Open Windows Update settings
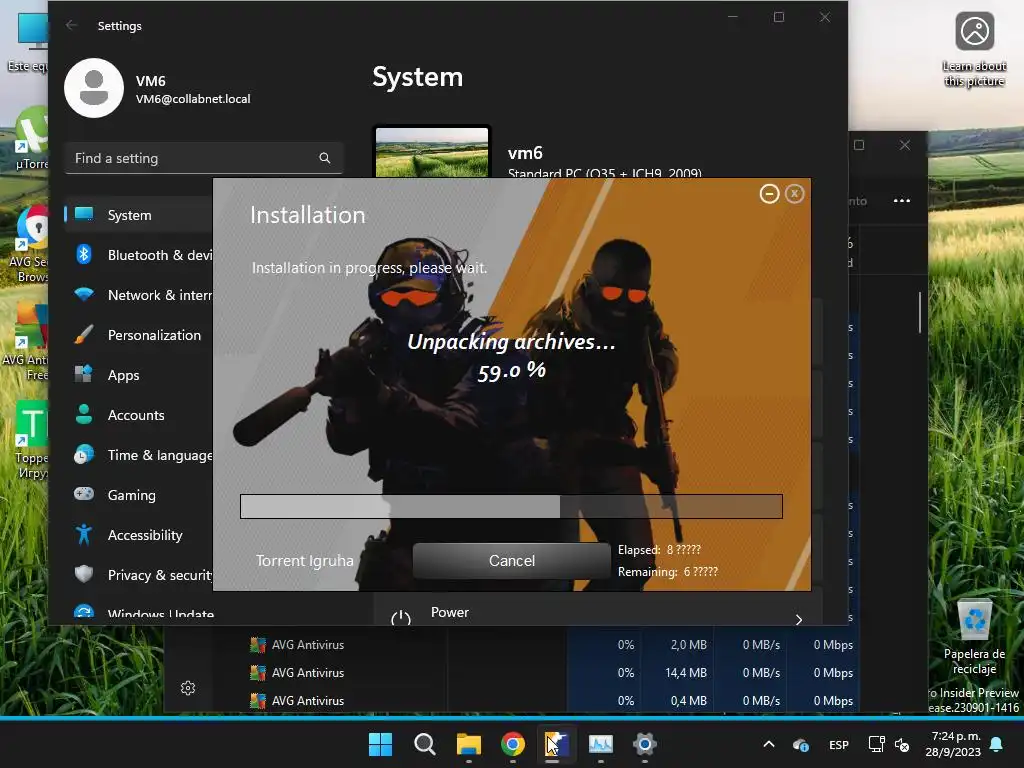Screen dimensions: 1024x768 139,614
